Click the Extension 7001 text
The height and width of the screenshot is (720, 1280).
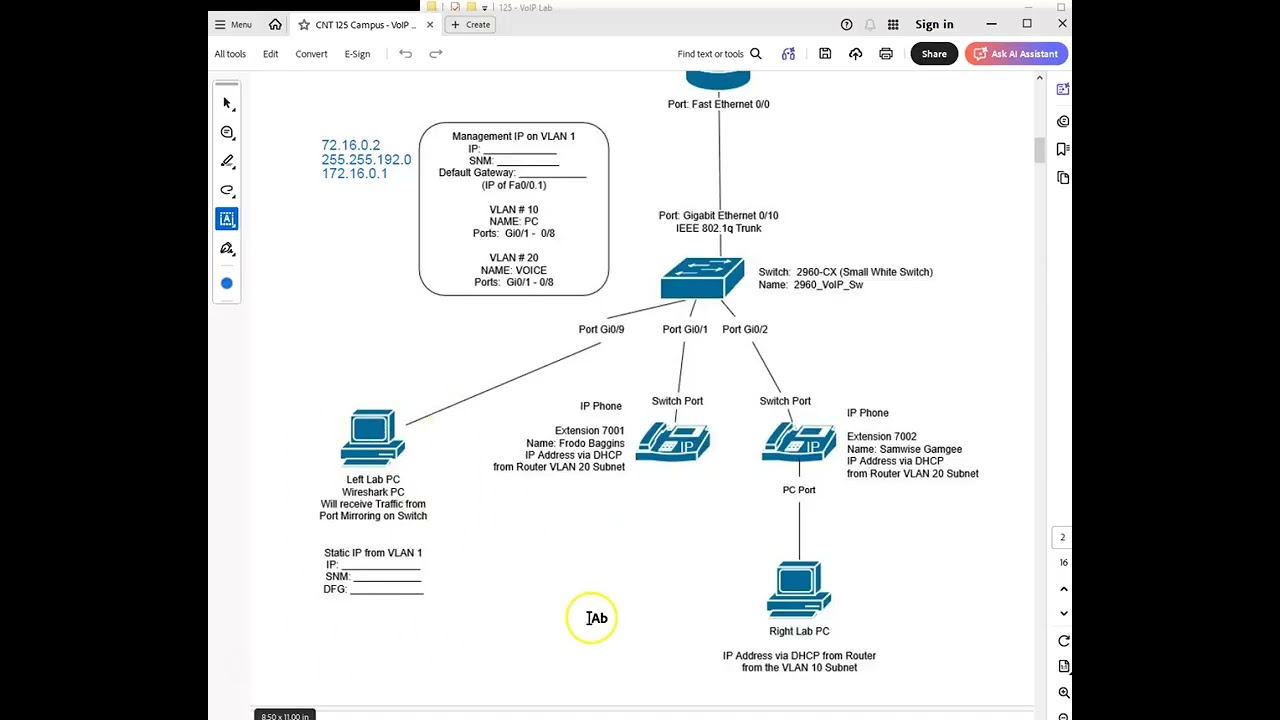pos(590,431)
